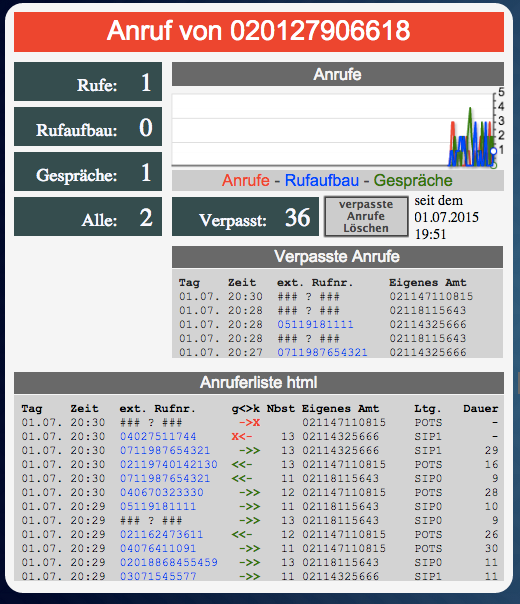Screen dimensions: 520x604
Task: Open 05119181111 in Anruferliste at 20:29
Action: (x=158, y=506)
